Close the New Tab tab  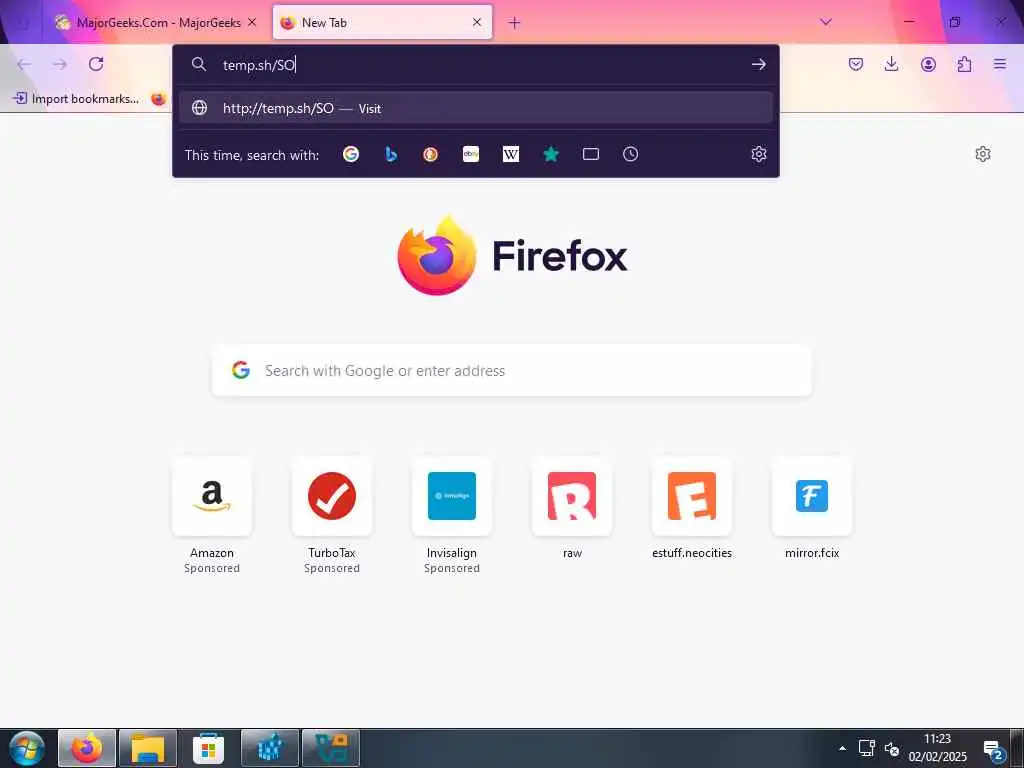point(477,22)
